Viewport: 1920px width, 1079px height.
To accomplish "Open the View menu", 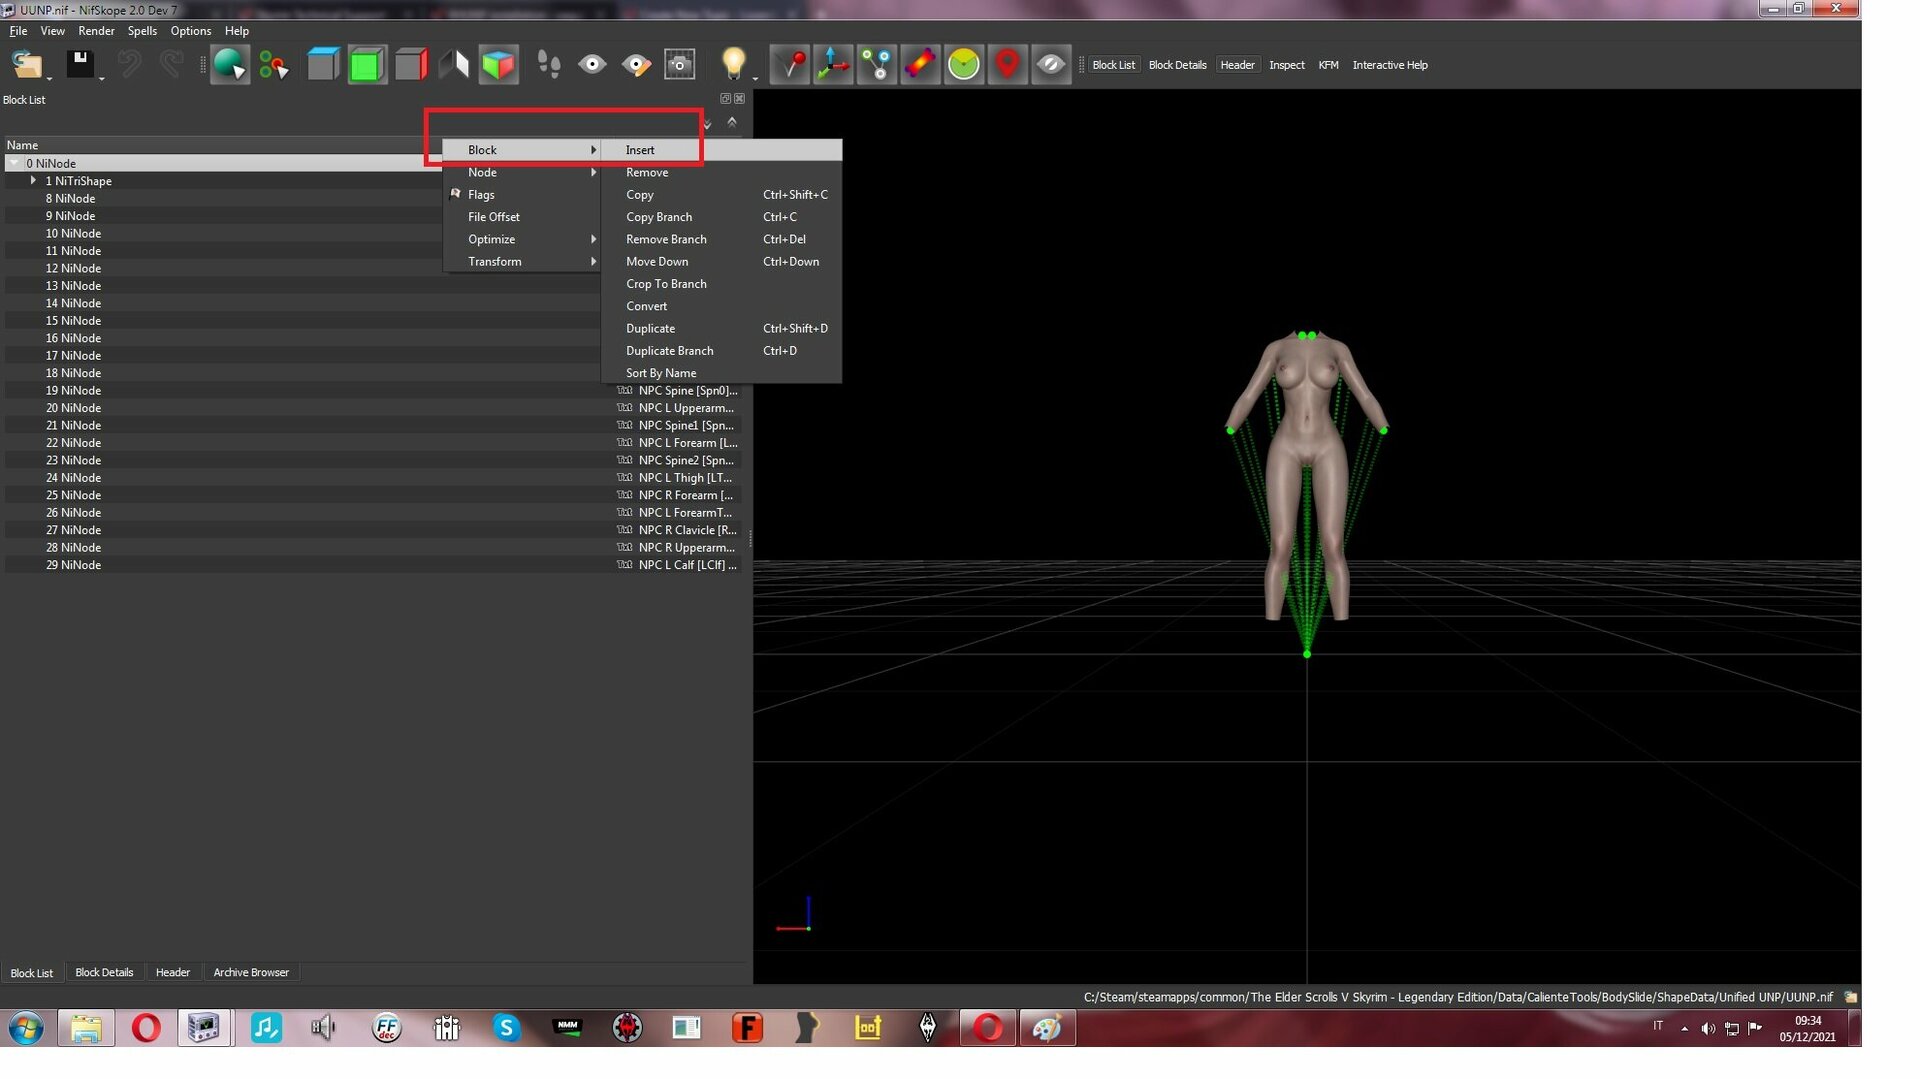I will pos(52,31).
